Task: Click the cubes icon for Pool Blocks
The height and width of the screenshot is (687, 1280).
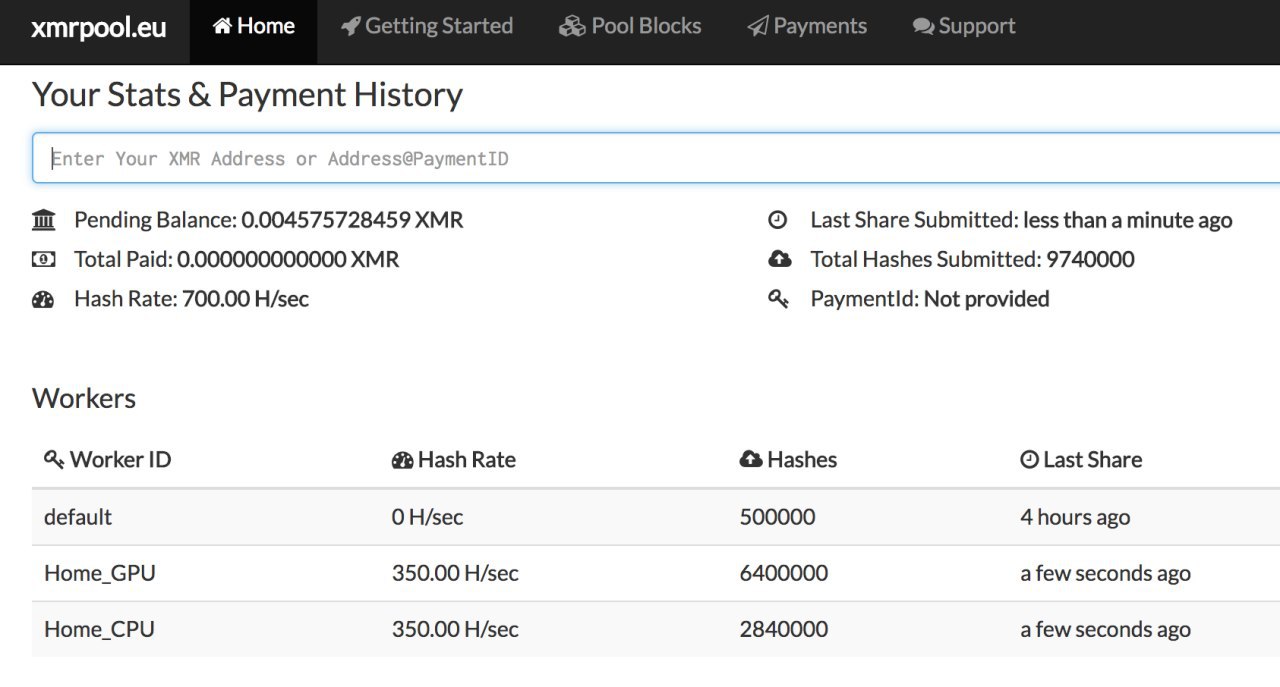Action: click(572, 27)
